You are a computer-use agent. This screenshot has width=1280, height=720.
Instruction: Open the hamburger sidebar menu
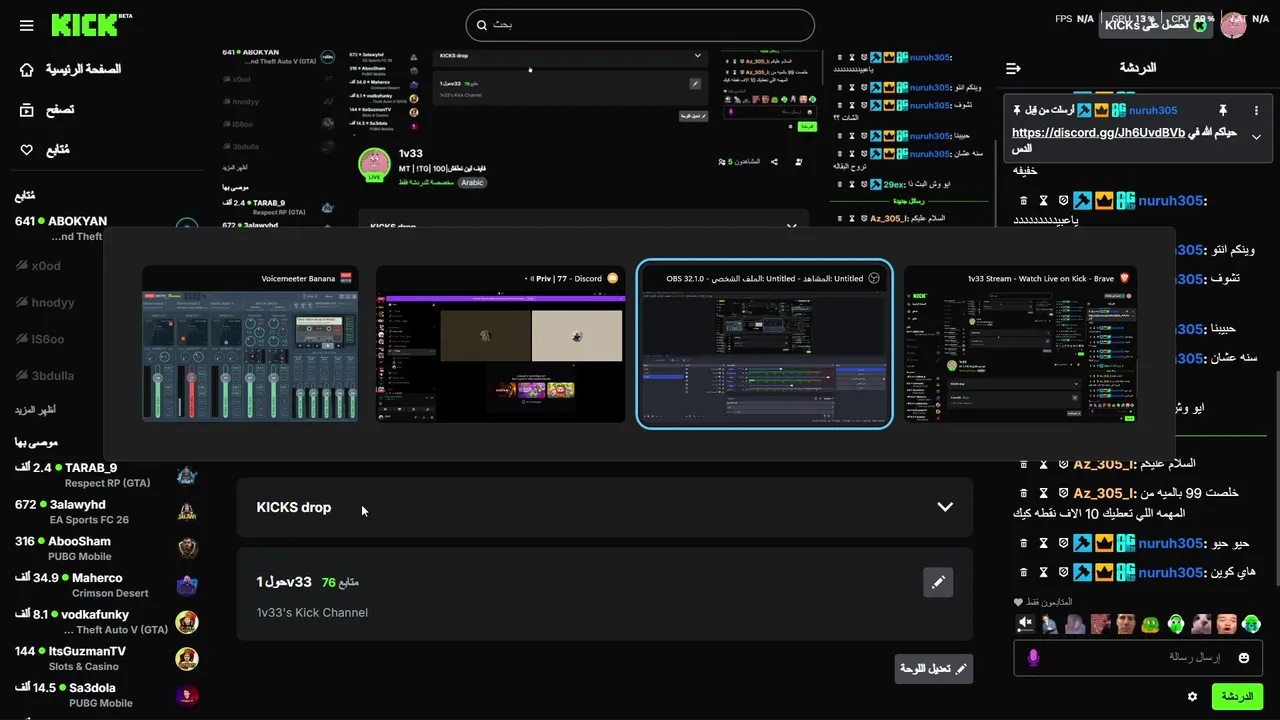(x=27, y=25)
